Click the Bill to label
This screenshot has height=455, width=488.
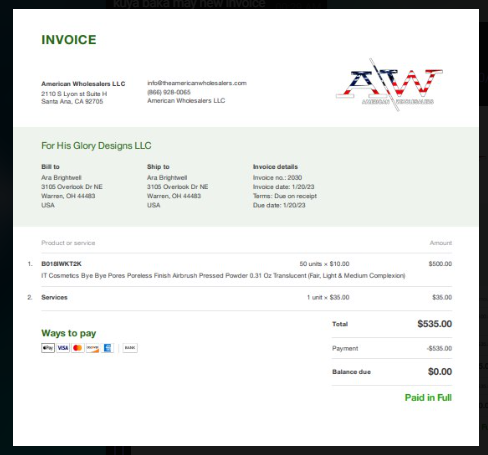pyautogui.click(x=50, y=167)
